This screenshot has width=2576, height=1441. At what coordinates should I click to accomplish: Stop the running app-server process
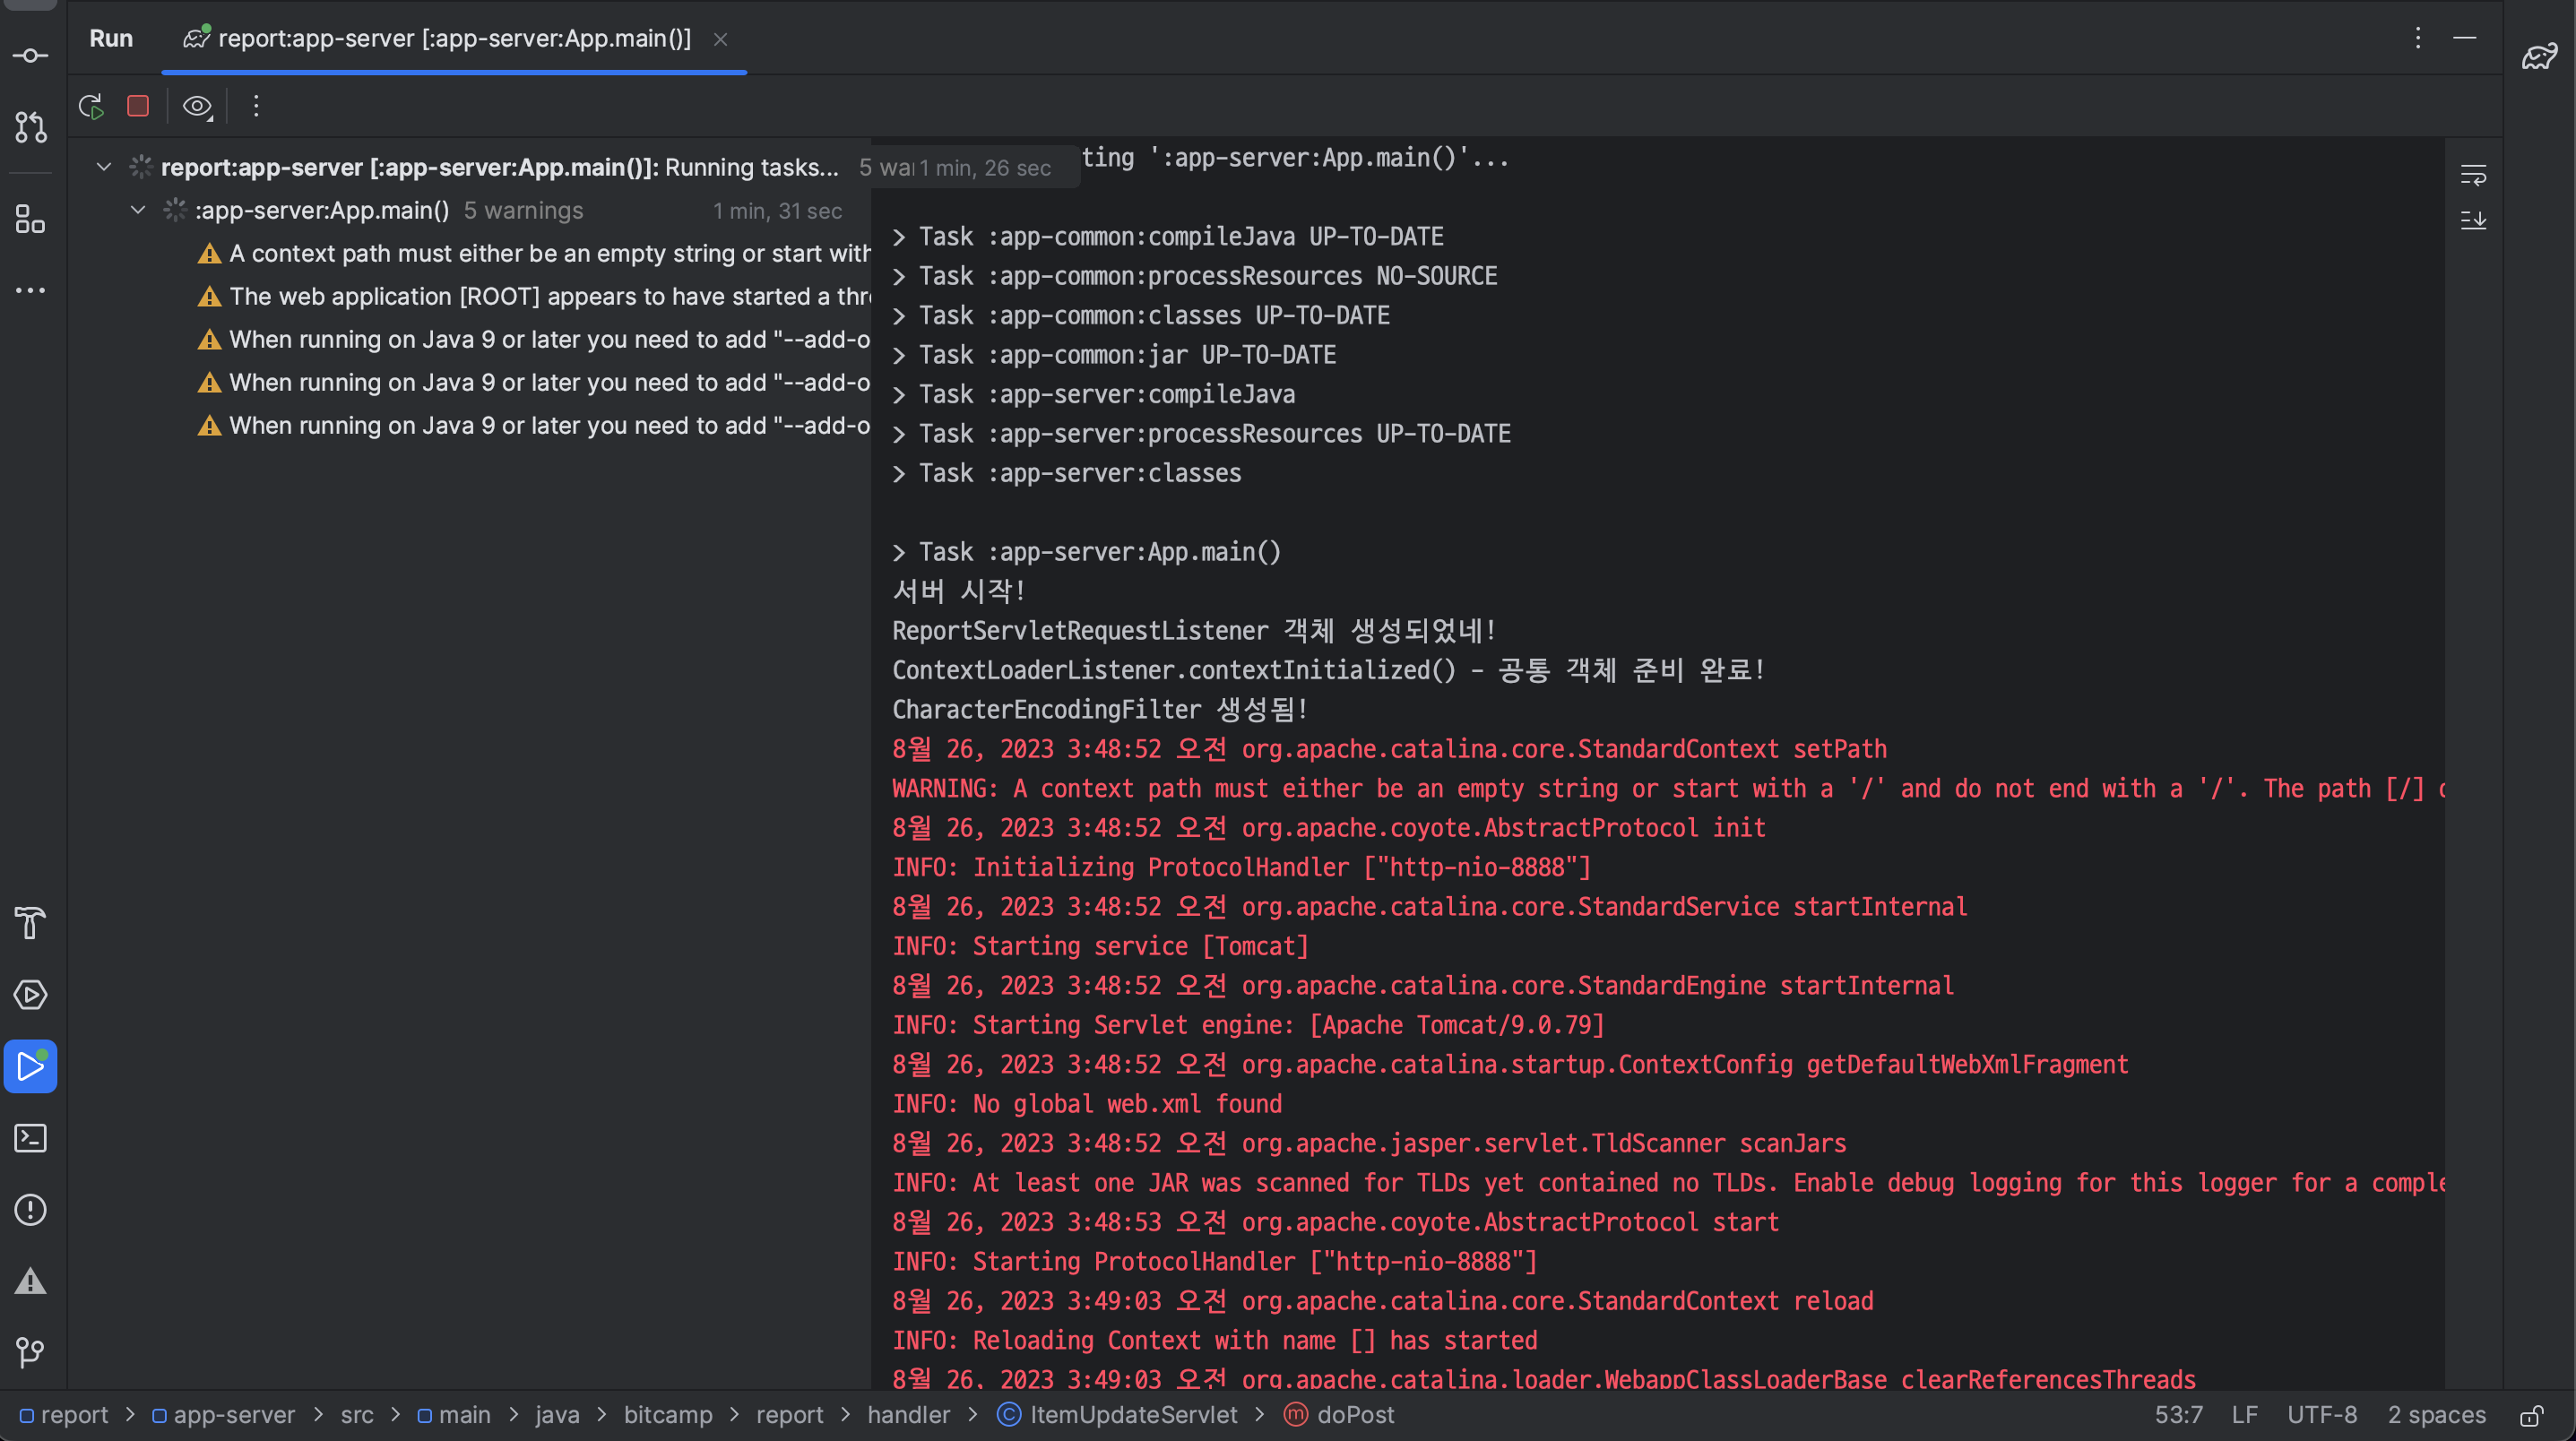click(138, 106)
